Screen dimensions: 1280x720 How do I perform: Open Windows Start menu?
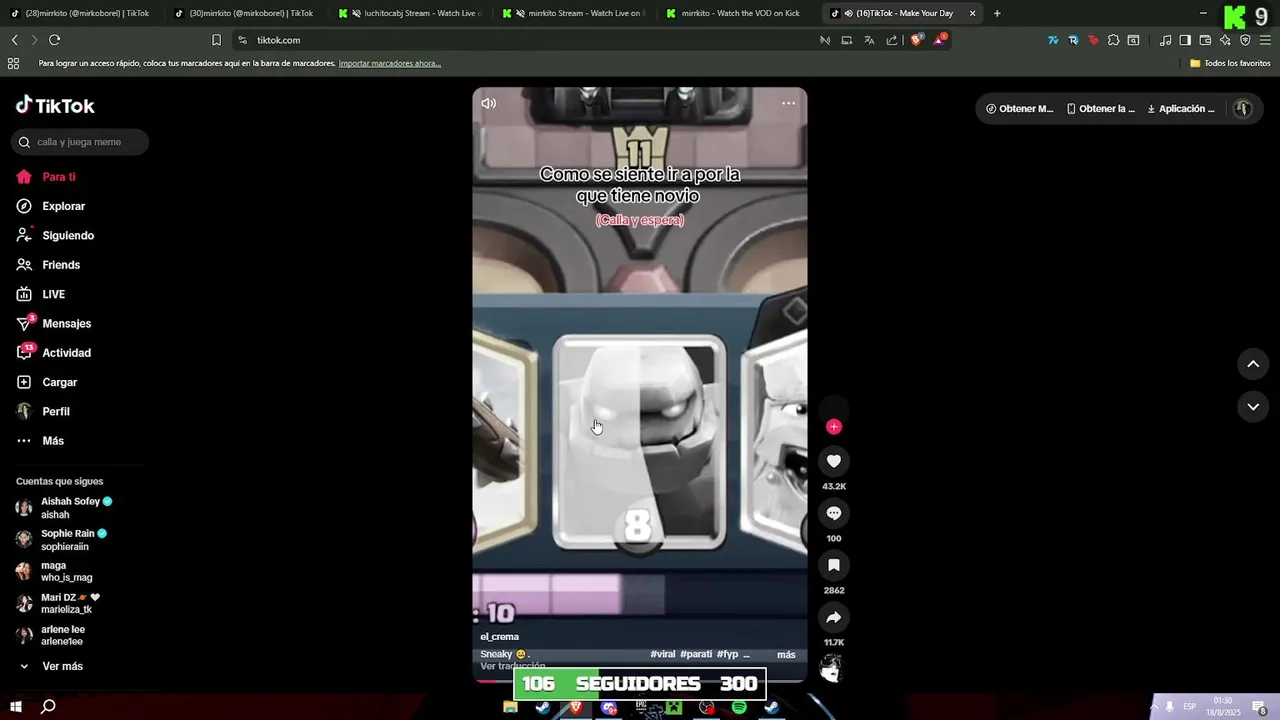coord(16,707)
